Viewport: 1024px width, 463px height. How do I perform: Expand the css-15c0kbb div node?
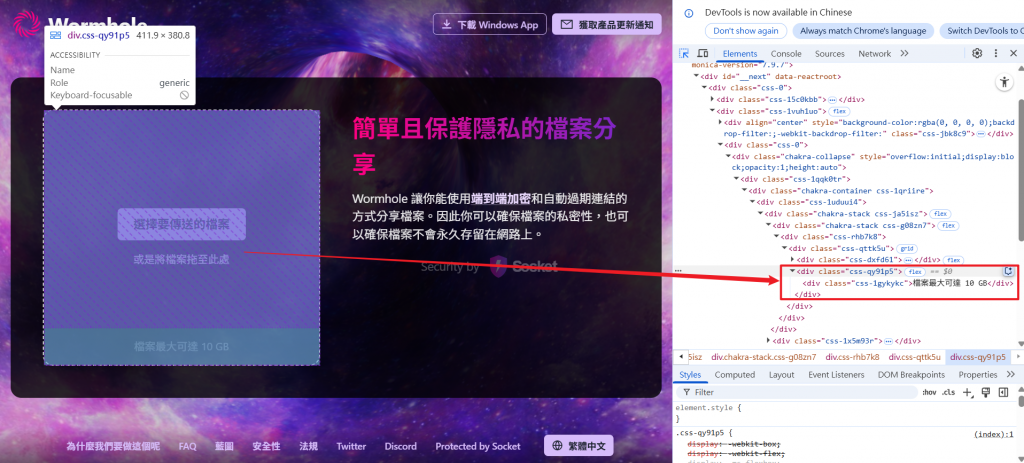click(x=712, y=100)
